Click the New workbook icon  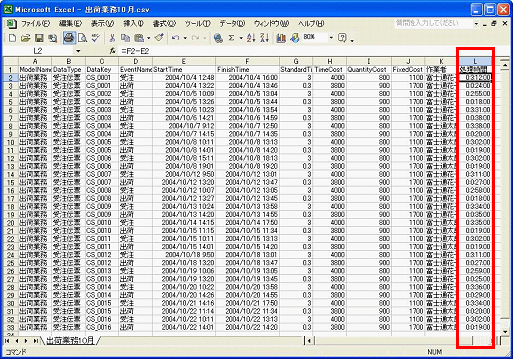click(12, 38)
